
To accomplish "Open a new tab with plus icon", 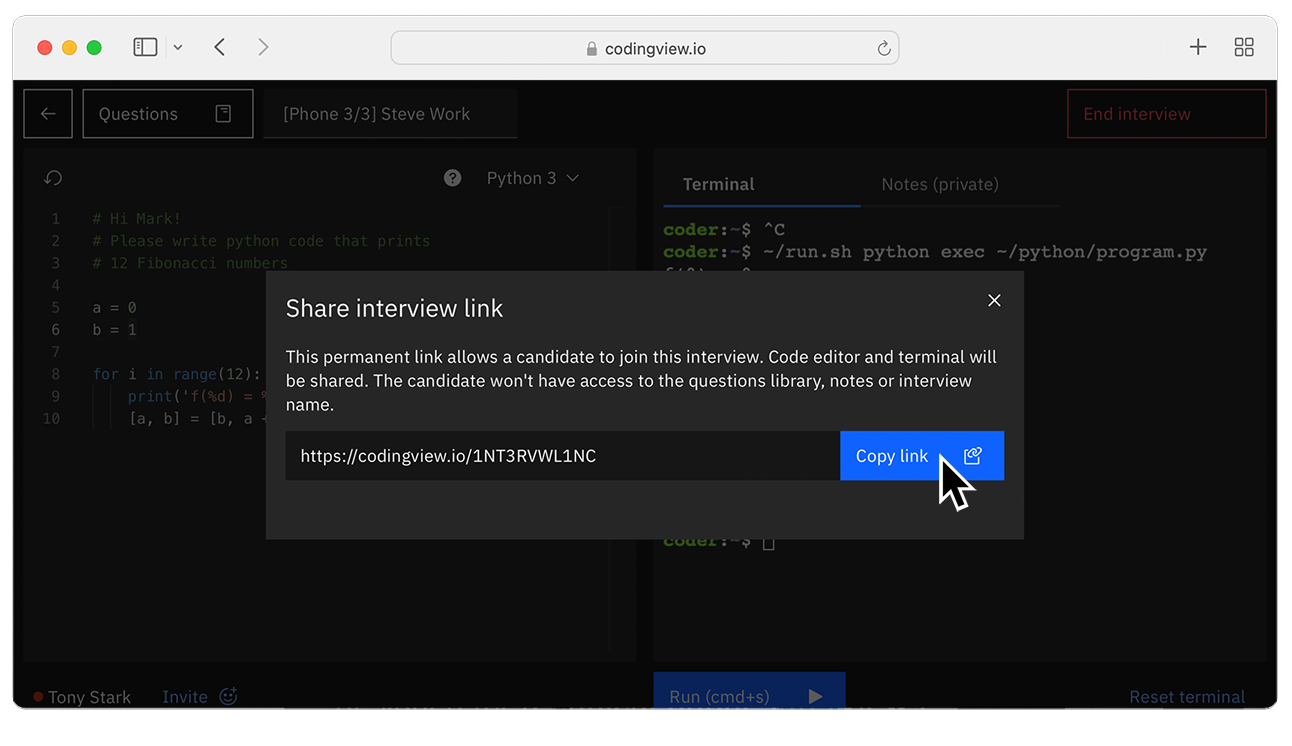I will [x=1198, y=47].
